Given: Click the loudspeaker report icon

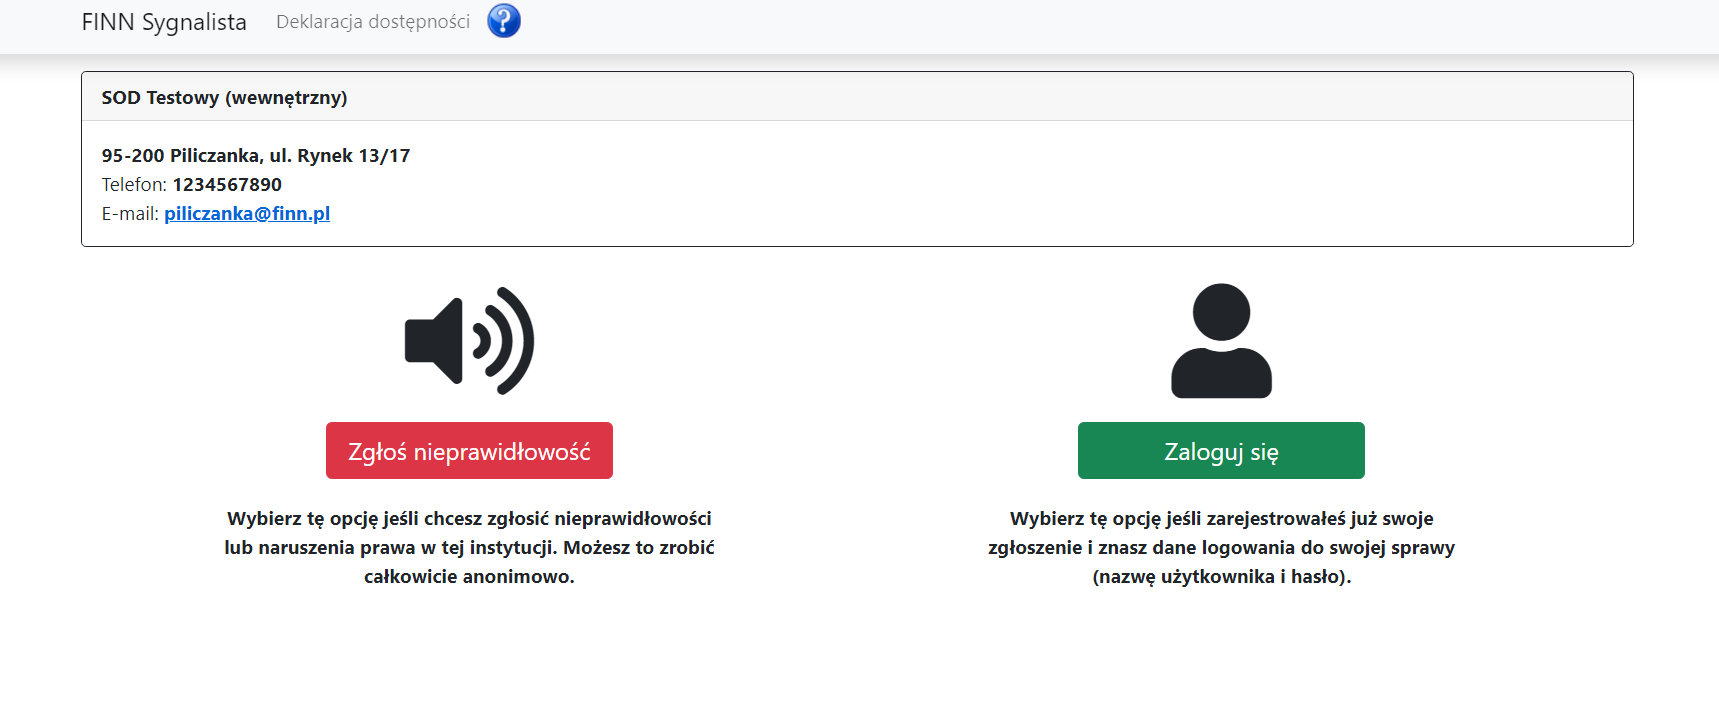Looking at the screenshot, I should pos(469,341).
